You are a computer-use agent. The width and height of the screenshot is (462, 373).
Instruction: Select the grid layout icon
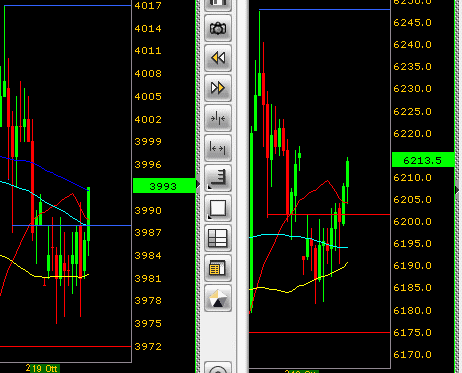click(x=218, y=238)
